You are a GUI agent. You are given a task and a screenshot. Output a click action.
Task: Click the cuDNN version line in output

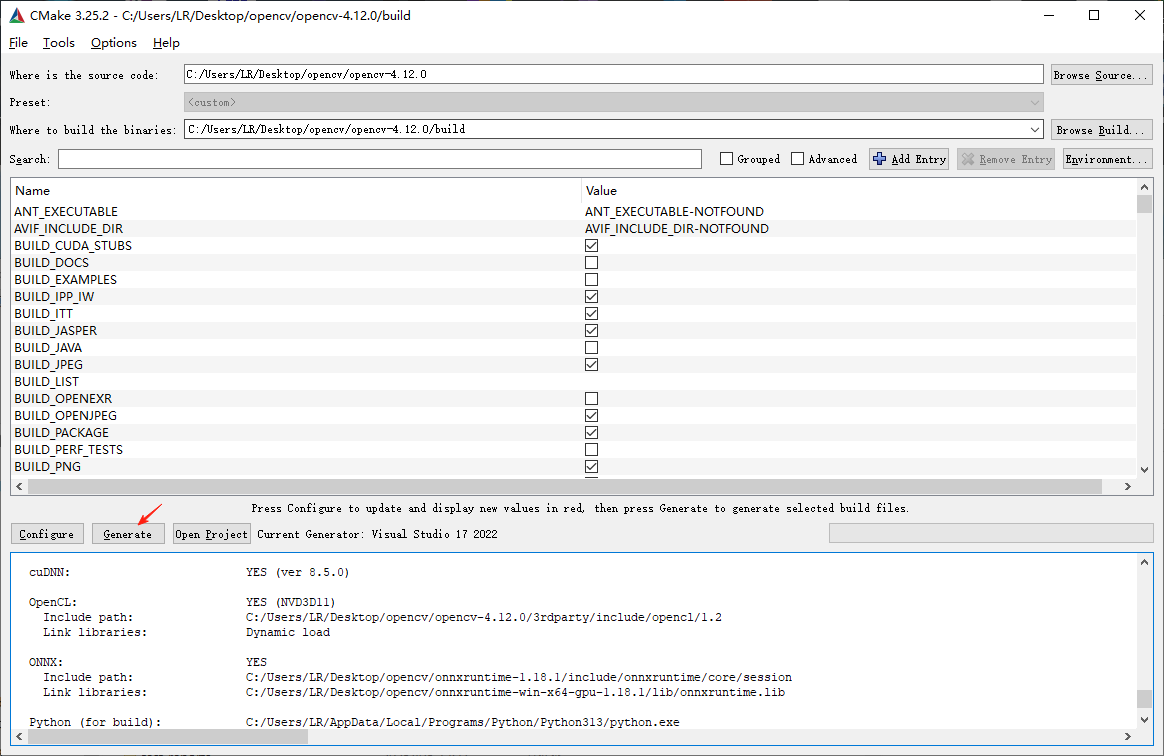click(x=189, y=573)
